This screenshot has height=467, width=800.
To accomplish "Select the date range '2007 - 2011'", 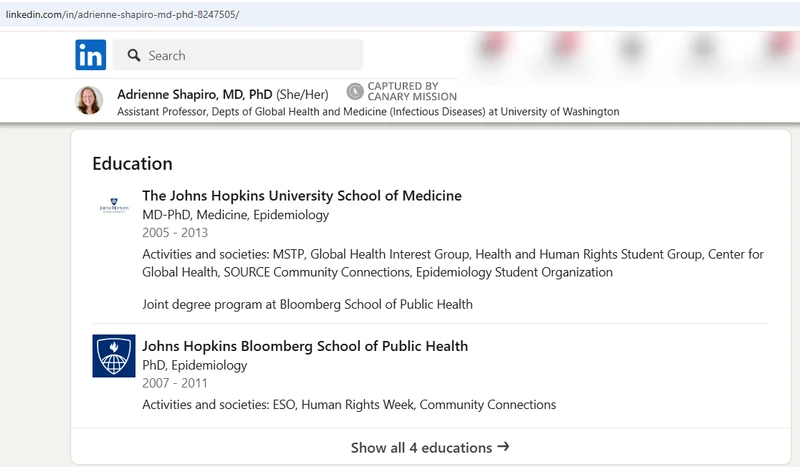I will tap(175, 383).
